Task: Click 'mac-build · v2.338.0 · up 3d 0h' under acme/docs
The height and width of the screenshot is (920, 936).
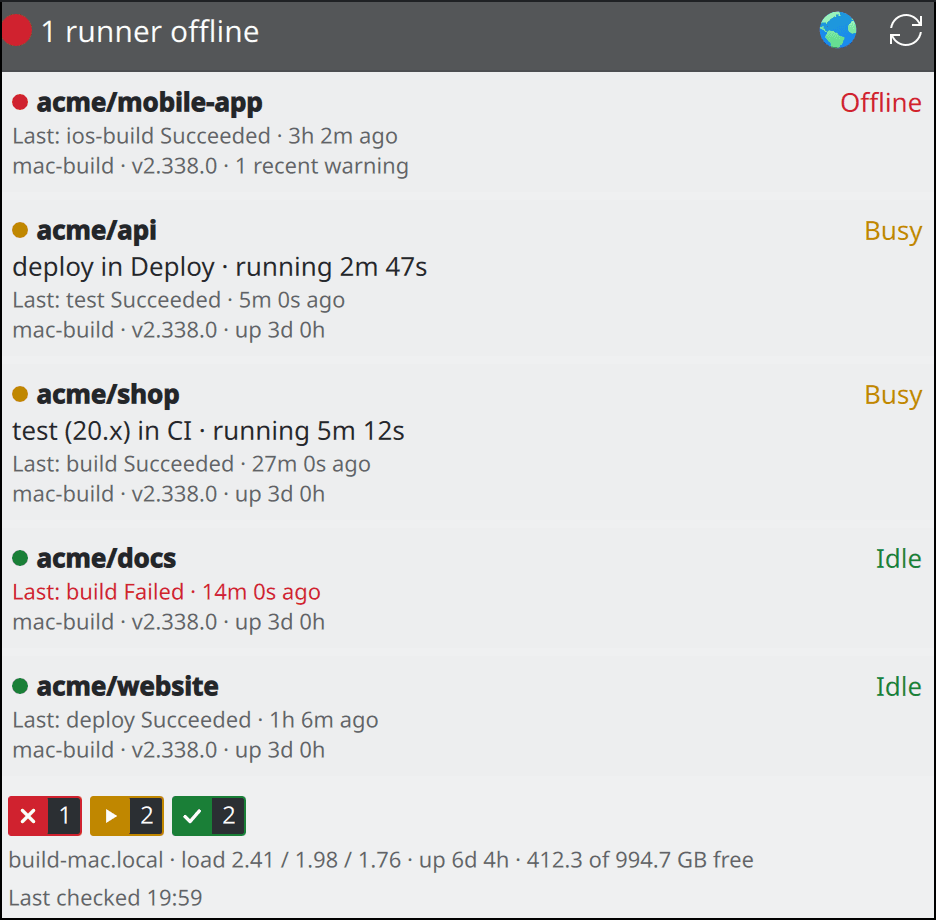Action: click(168, 622)
